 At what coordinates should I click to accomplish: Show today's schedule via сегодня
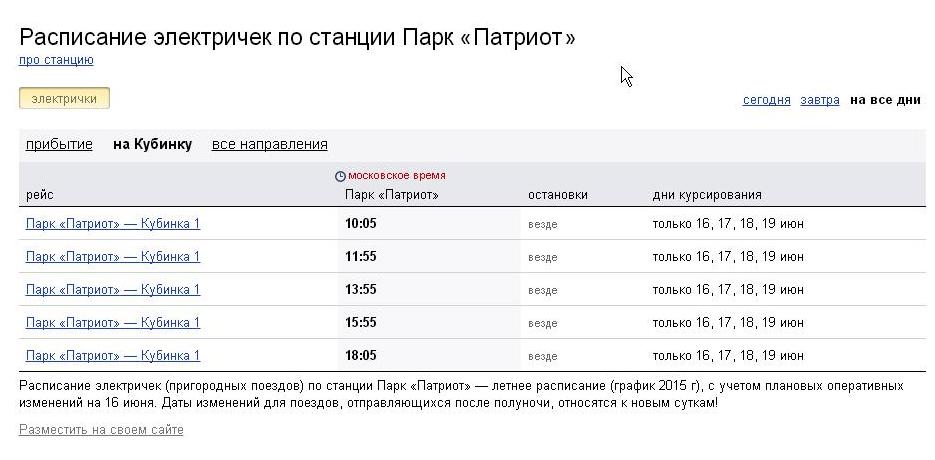pyautogui.click(x=766, y=100)
